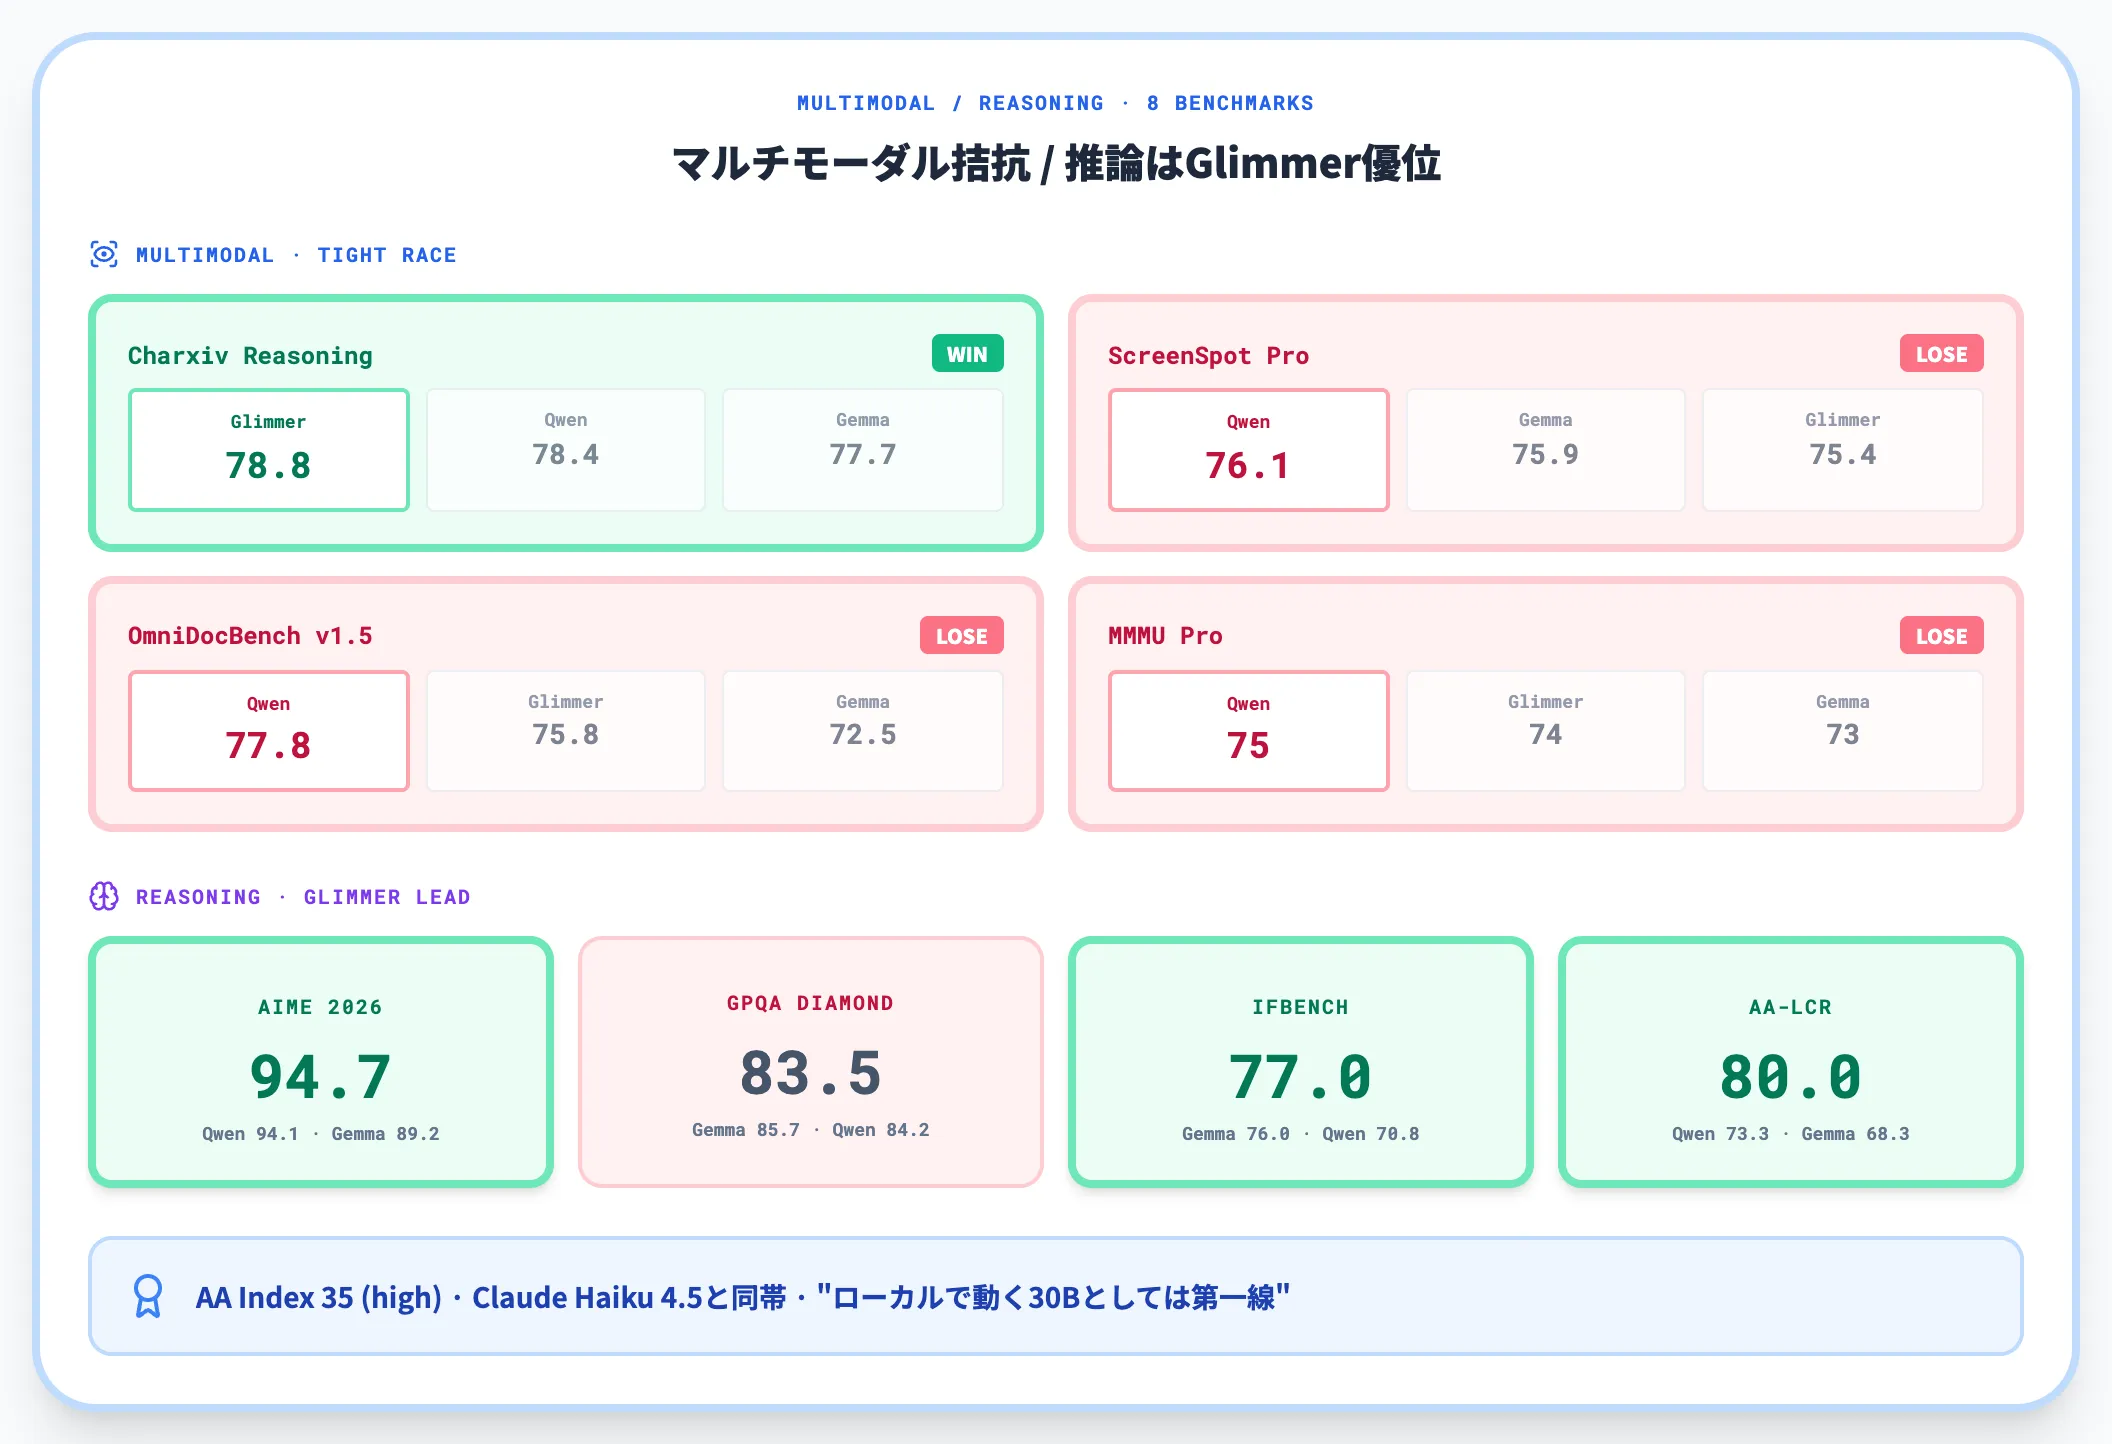
Task: Click the GPQA DIAMOND label
Action: tap(810, 1003)
